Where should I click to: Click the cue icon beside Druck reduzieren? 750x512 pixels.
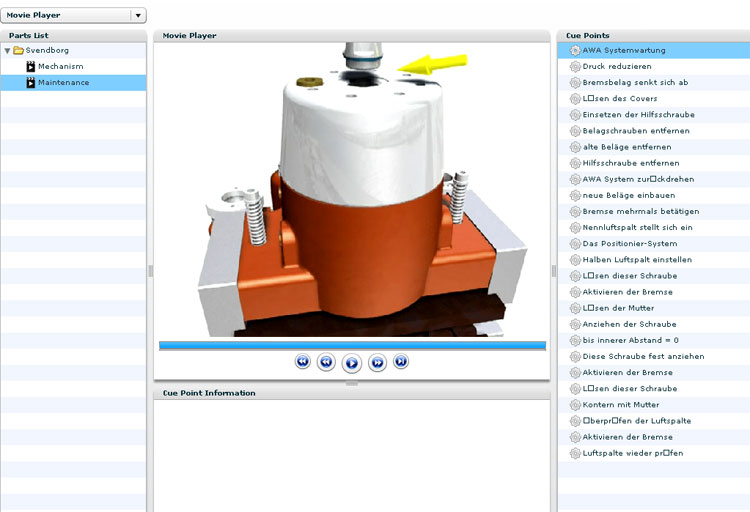pos(574,66)
